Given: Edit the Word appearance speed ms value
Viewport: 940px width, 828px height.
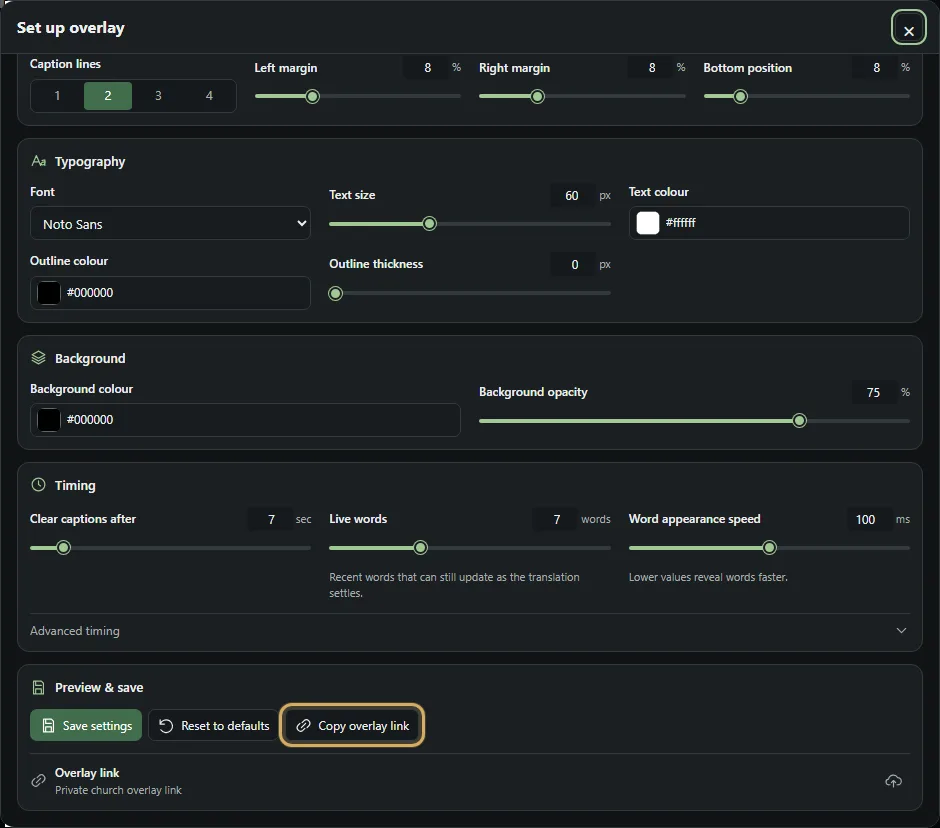Looking at the screenshot, I should tap(869, 519).
